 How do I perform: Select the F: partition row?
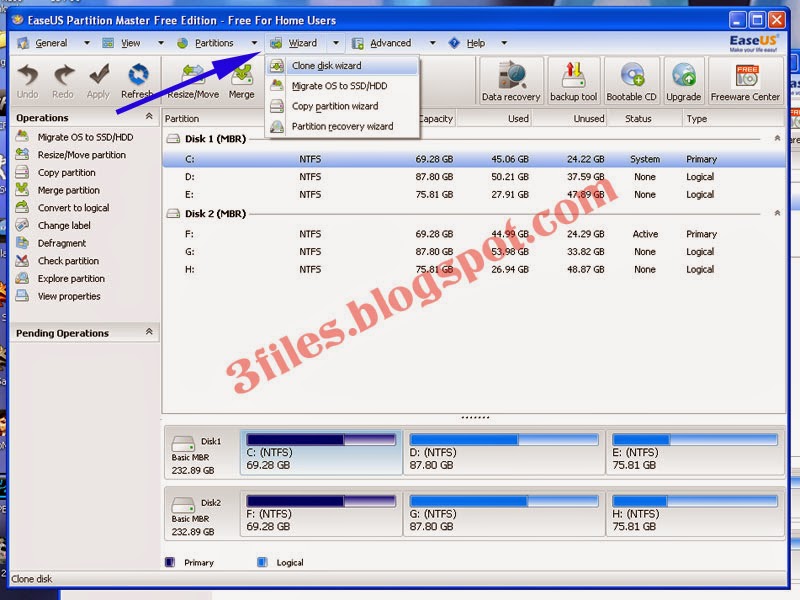click(474, 234)
